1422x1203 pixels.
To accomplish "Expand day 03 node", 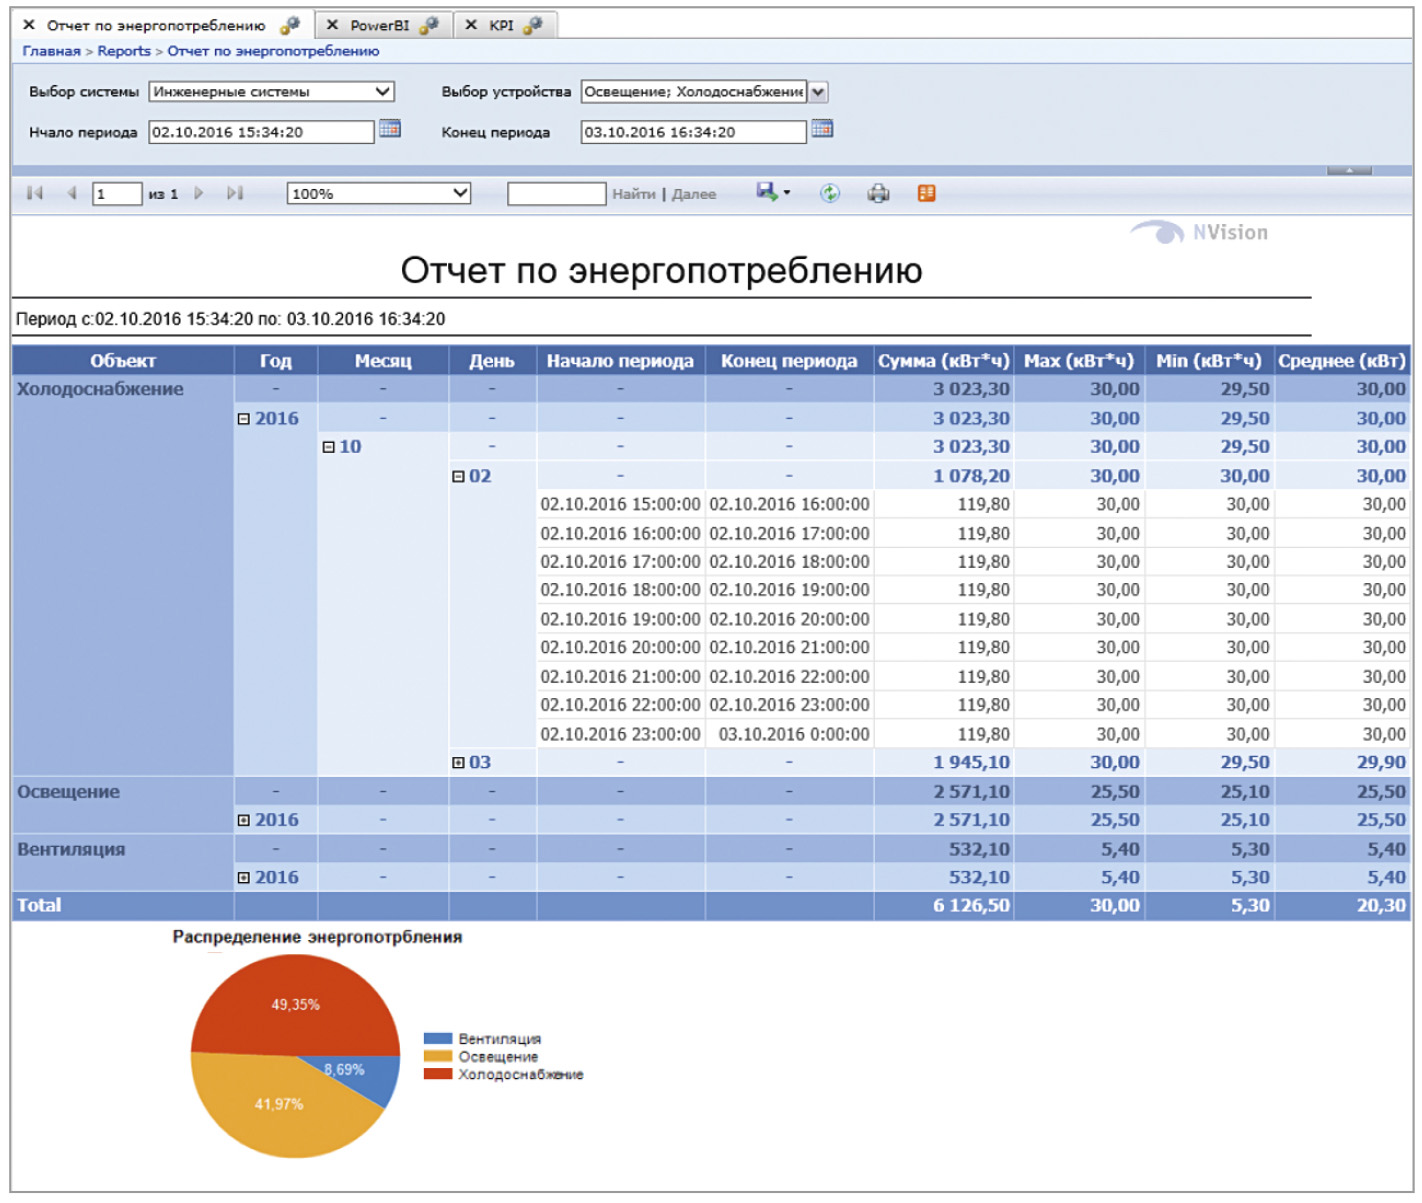I will pos(458,763).
